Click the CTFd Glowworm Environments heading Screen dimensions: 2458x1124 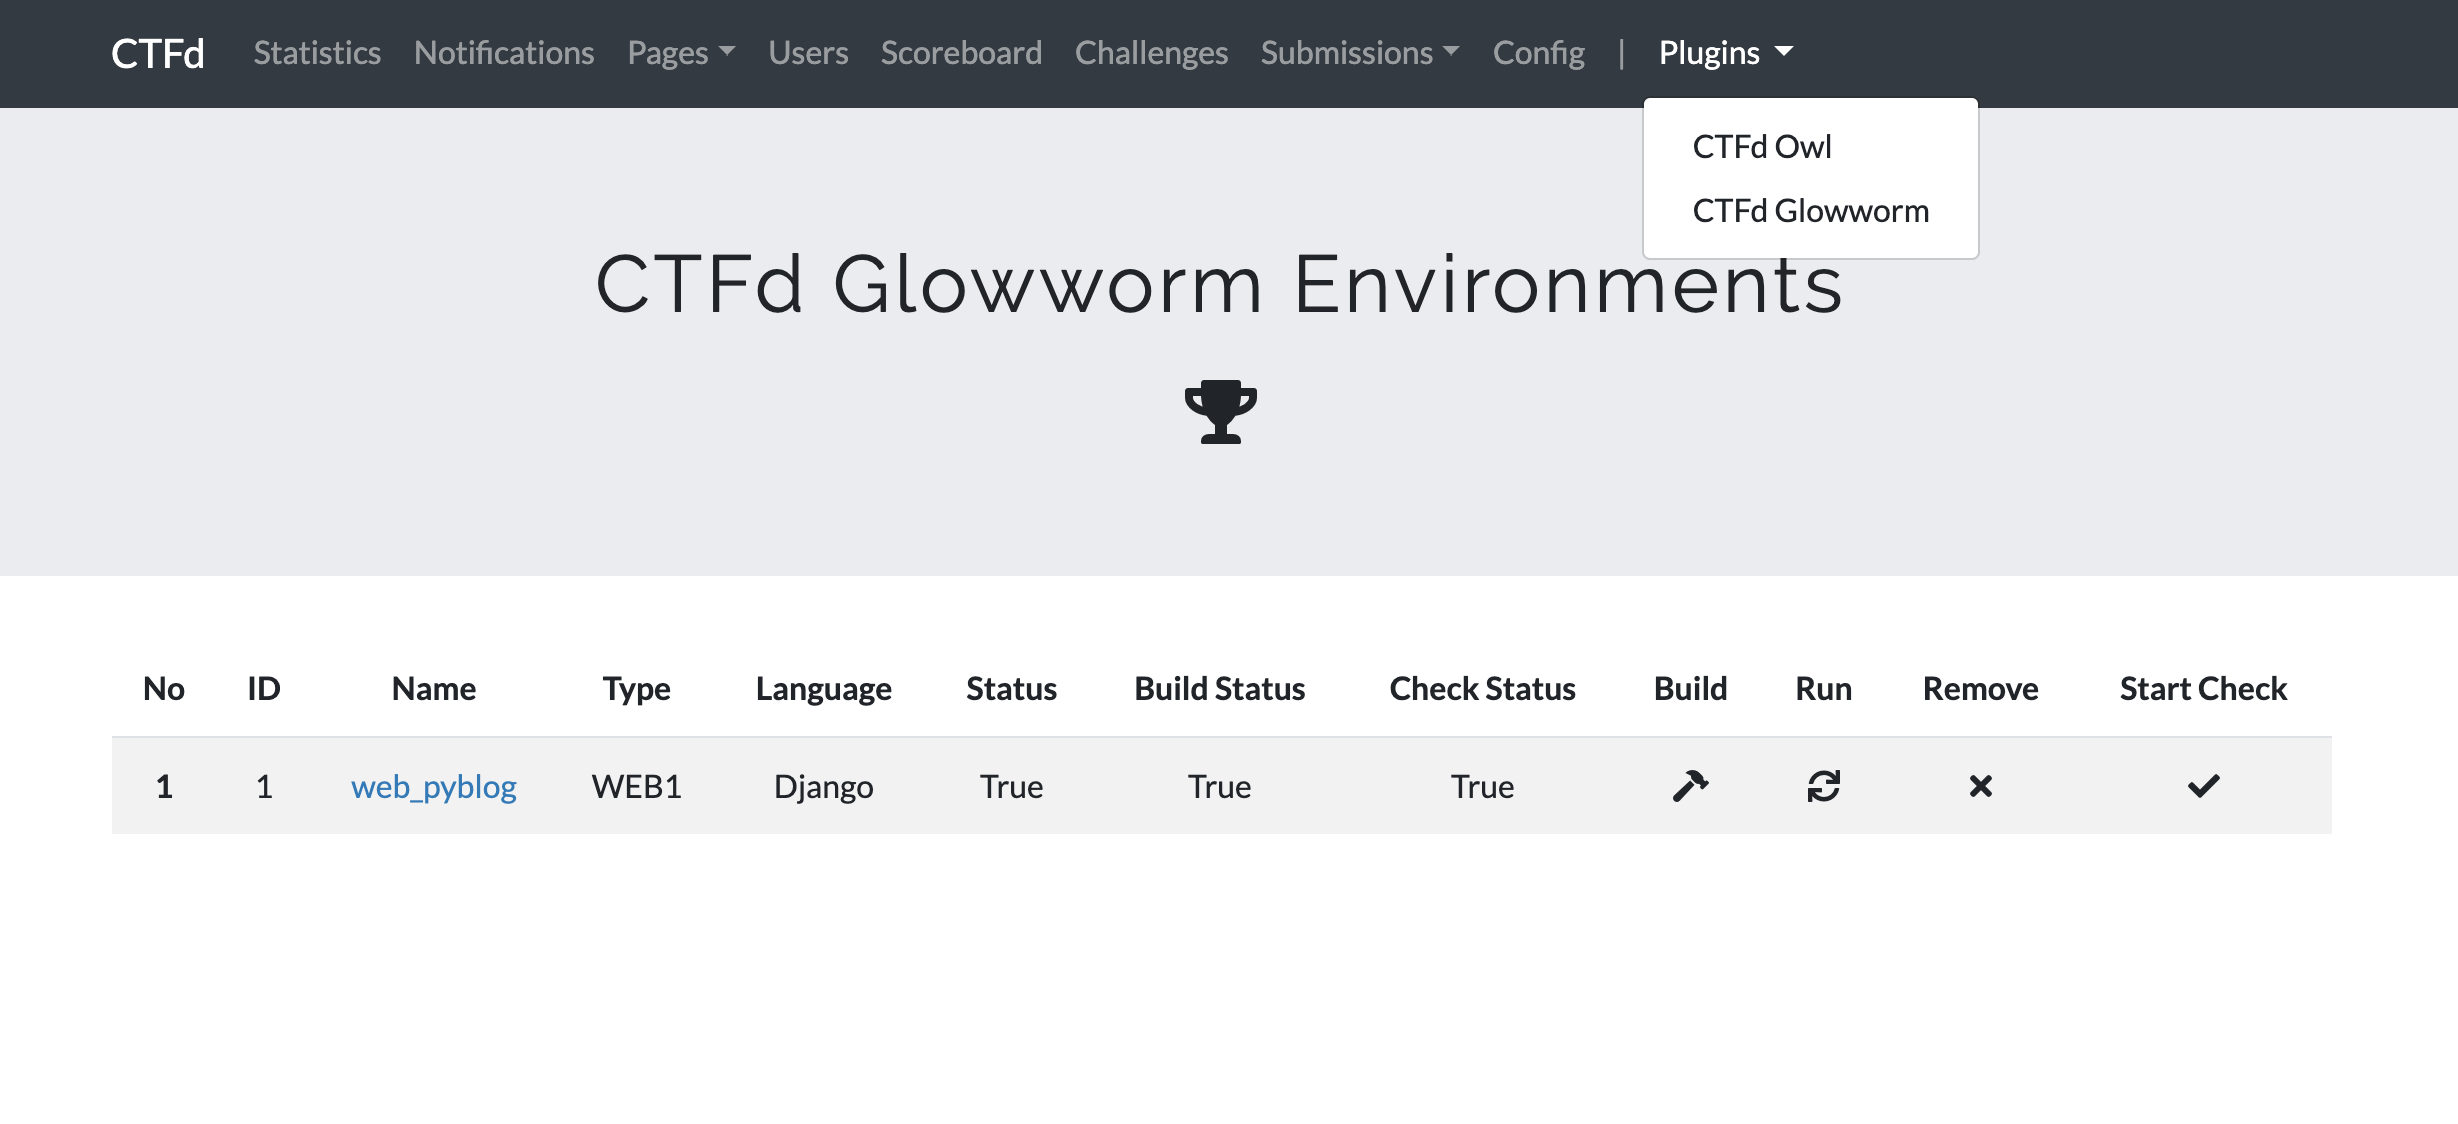(x=1219, y=284)
